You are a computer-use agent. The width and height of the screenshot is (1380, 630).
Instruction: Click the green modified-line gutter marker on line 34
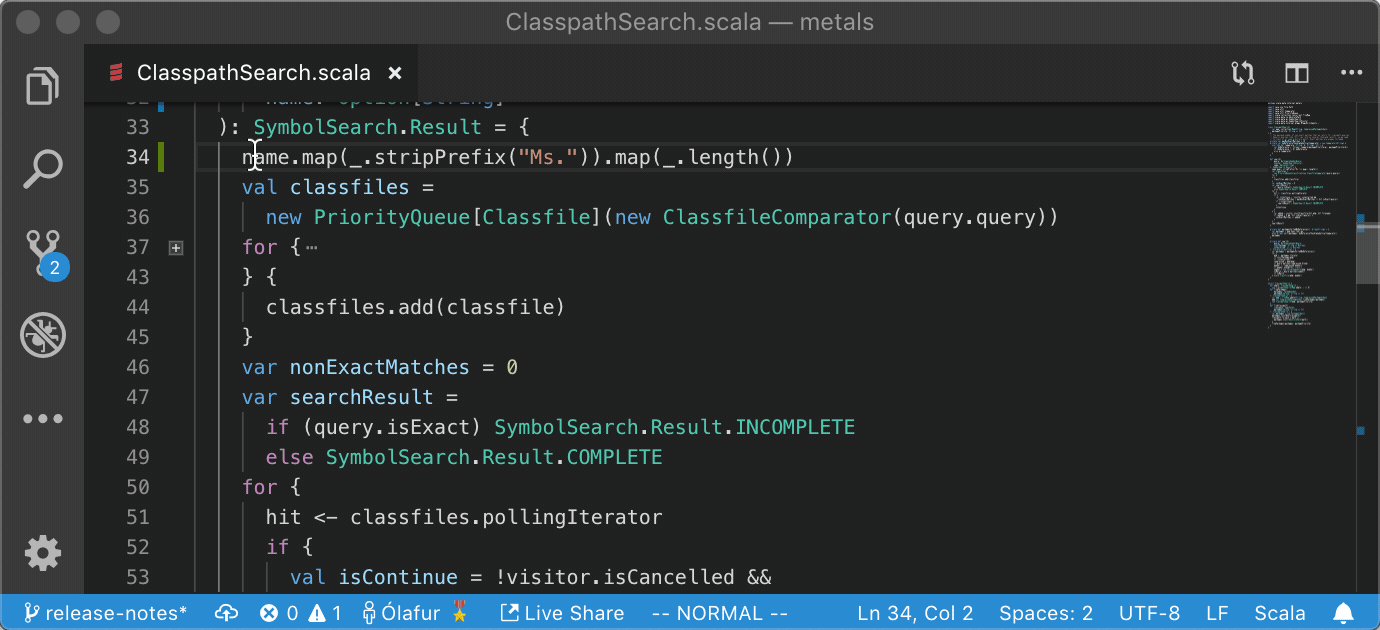tap(161, 157)
